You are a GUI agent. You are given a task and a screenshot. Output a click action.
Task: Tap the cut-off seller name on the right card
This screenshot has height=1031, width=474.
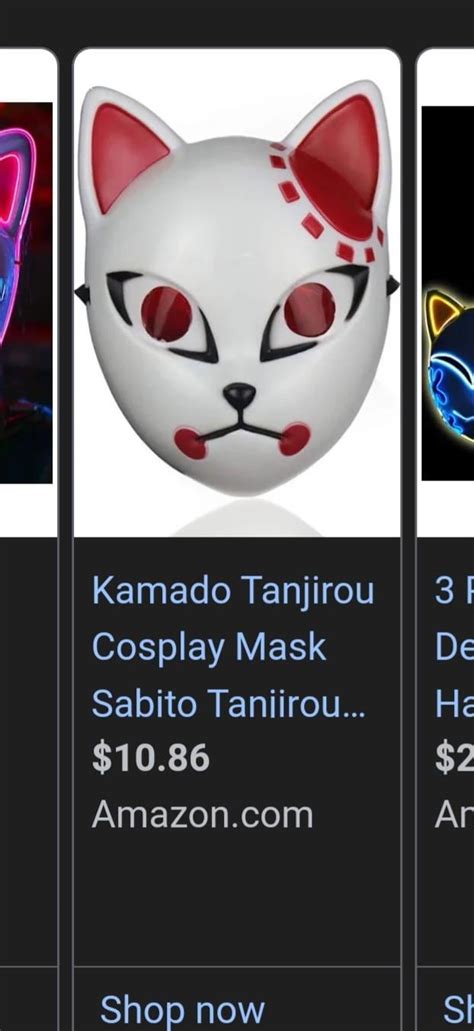tap(454, 815)
